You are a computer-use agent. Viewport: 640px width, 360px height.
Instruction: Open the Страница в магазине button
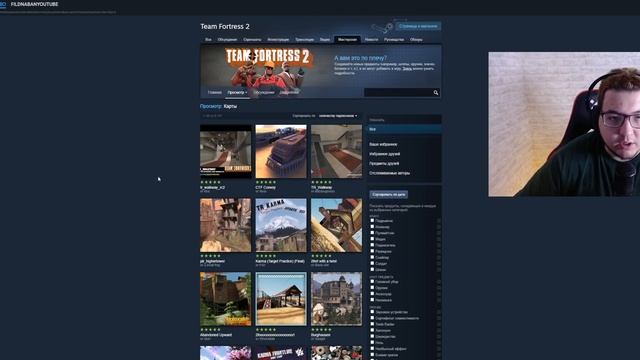(x=418, y=26)
